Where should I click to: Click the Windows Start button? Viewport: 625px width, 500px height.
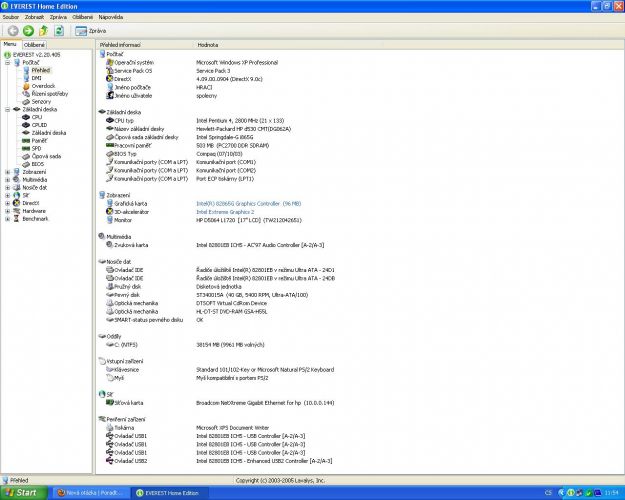[x=24, y=493]
